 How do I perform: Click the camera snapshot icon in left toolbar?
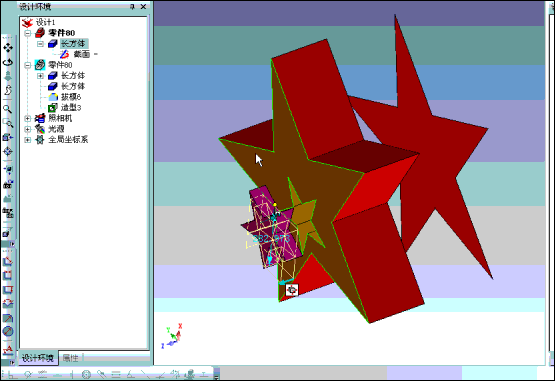pyautogui.click(x=8, y=184)
